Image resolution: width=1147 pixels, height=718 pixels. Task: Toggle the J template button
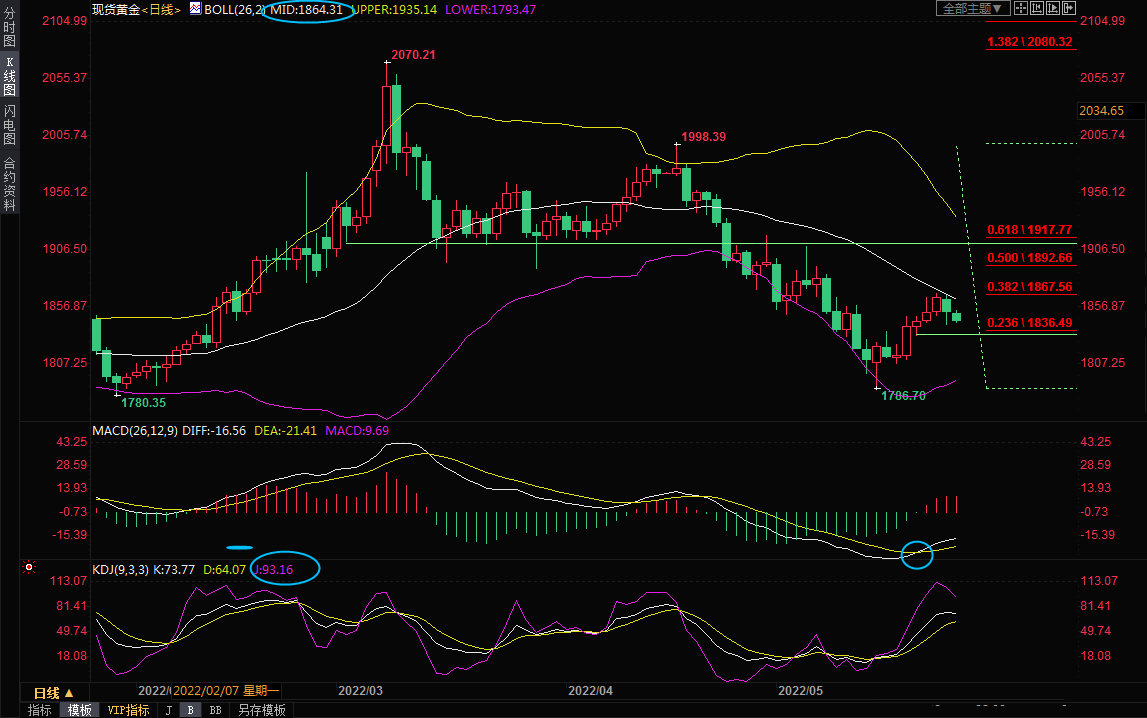(168, 710)
